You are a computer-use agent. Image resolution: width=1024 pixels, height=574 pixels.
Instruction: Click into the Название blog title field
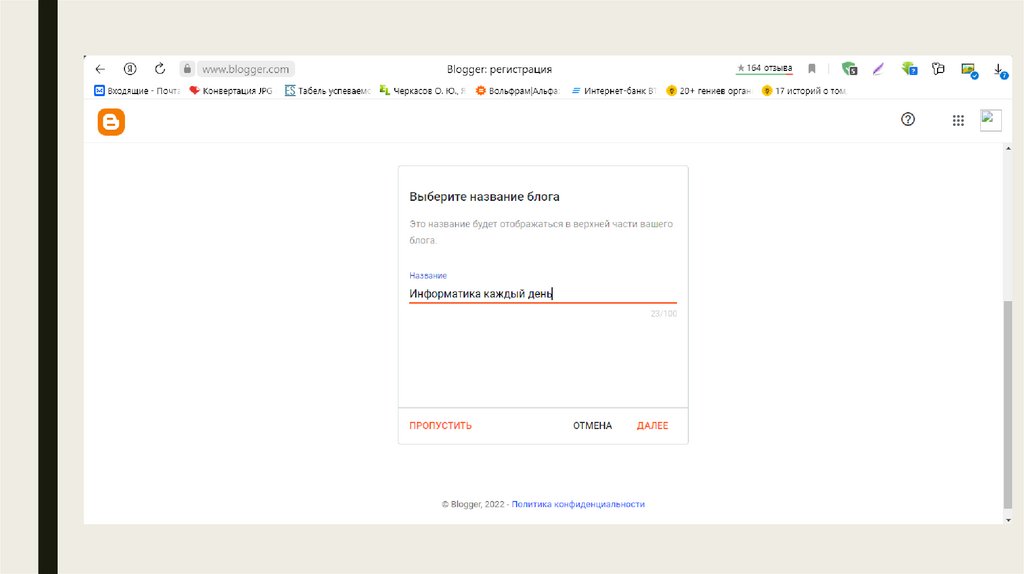(x=542, y=294)
